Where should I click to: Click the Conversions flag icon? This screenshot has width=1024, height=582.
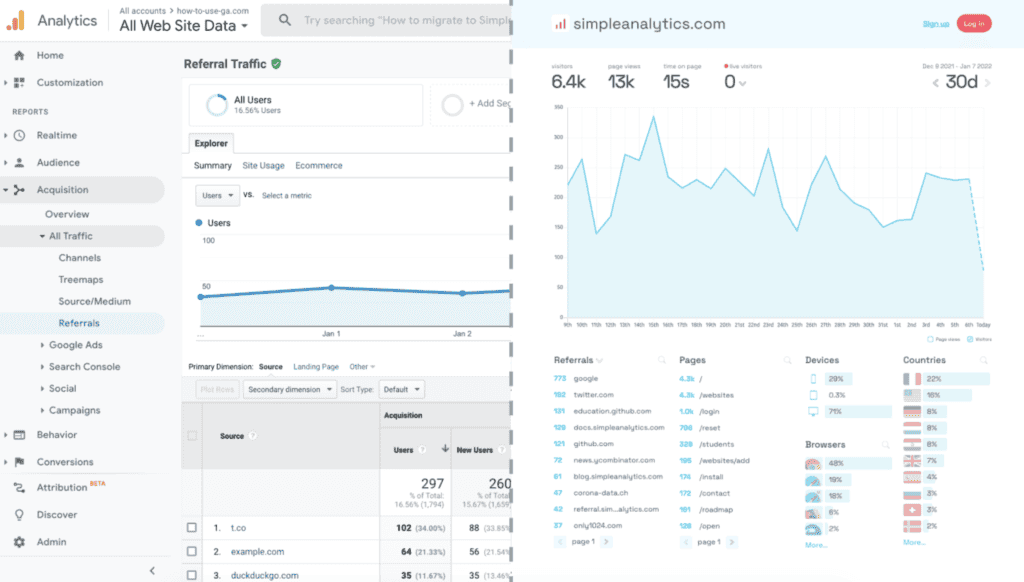click(x=19, y=462)
